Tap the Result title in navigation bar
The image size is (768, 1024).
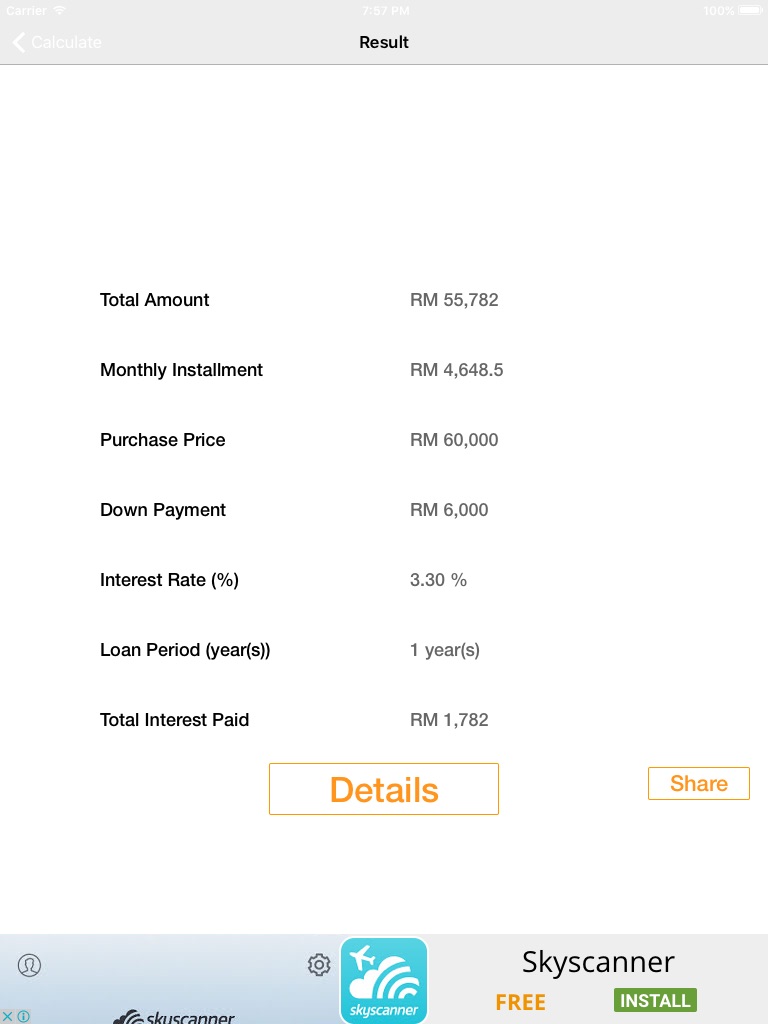point(384,42)
